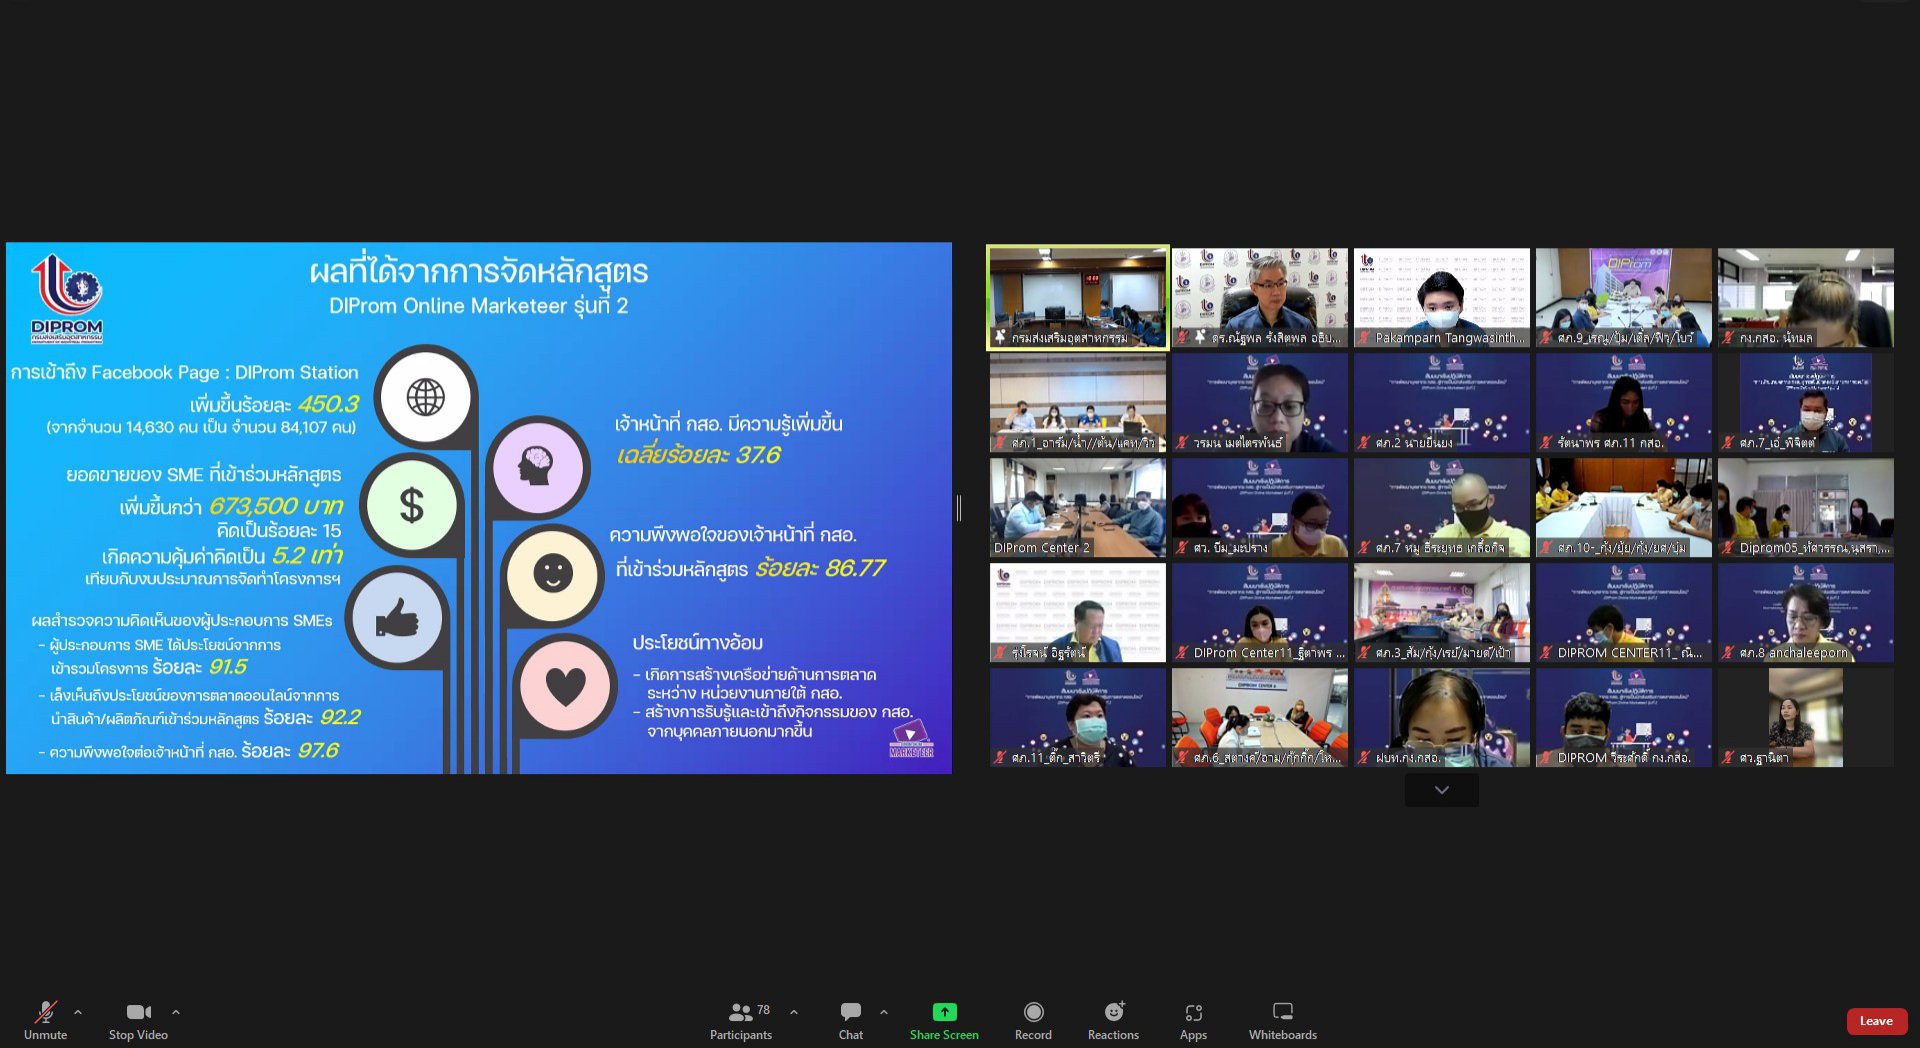The width and height of the screenshot is (1920, 1048).
Task: Select Diprom05 video tile
Action: point(1805,508)
